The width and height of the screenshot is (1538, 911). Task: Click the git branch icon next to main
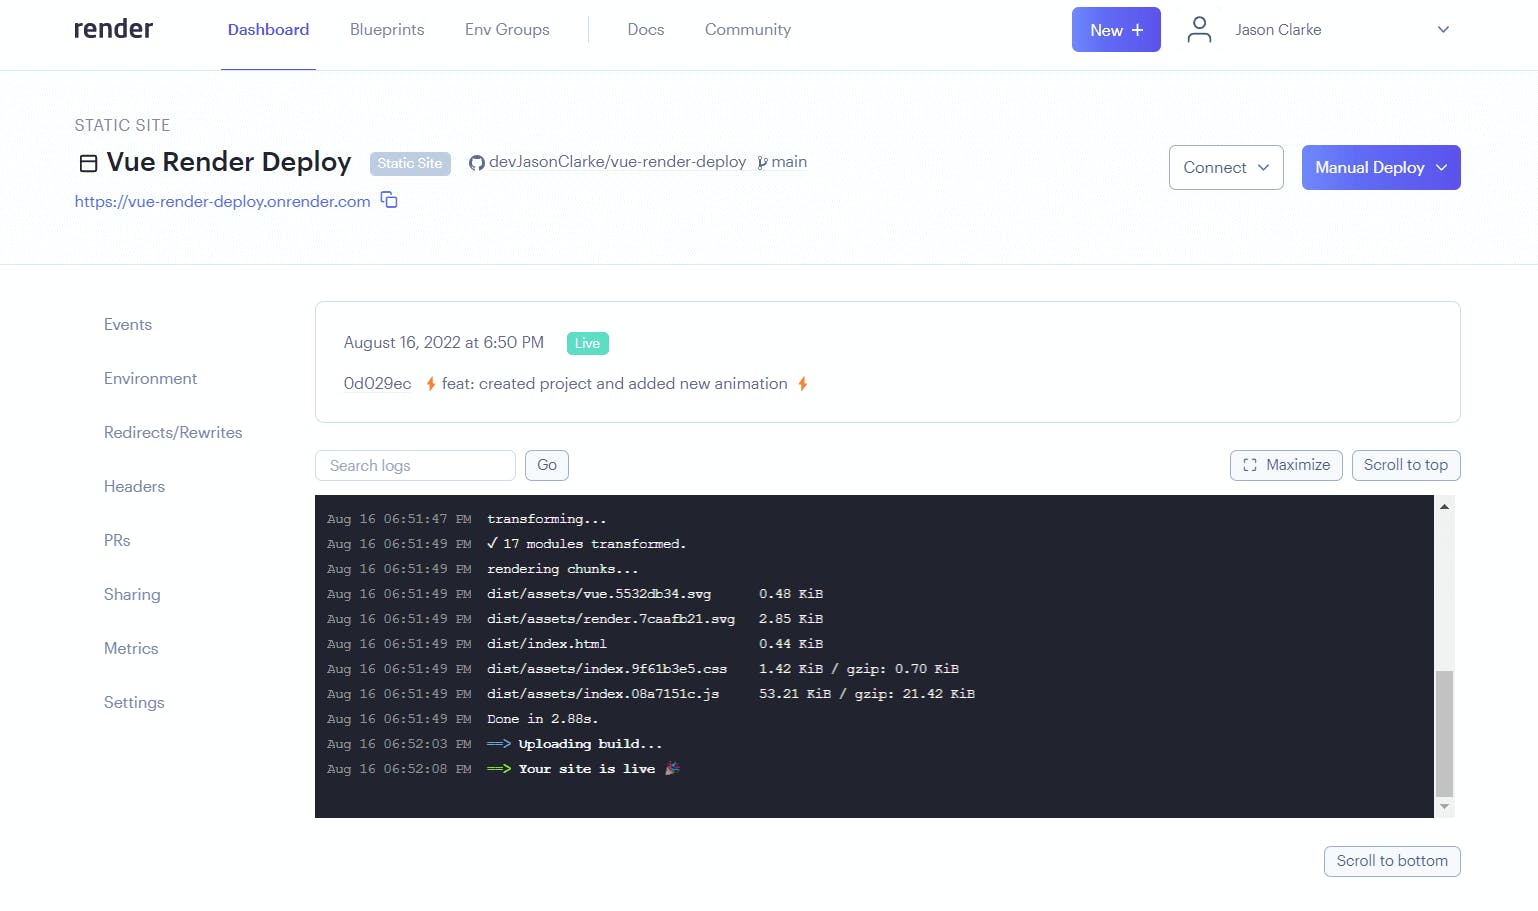pos(762,163)
